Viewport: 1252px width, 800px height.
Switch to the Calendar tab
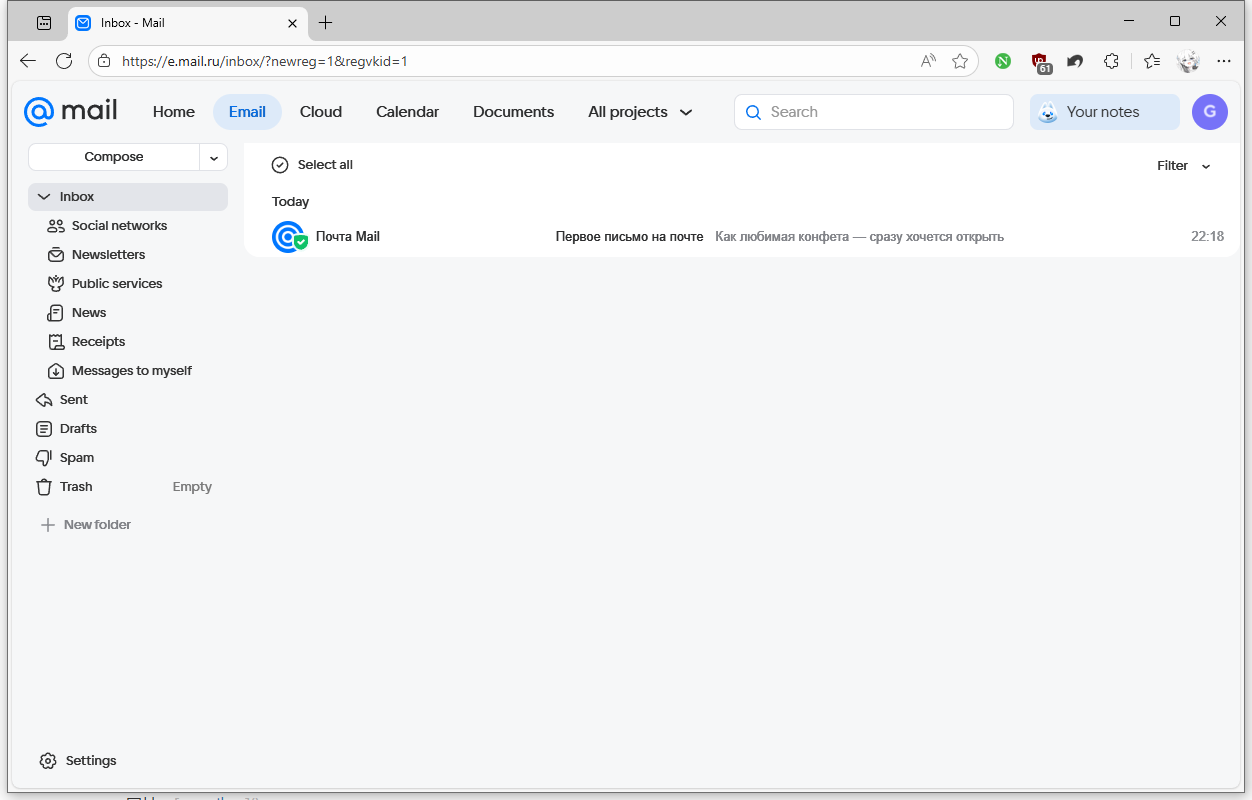[x=407, y=112]
